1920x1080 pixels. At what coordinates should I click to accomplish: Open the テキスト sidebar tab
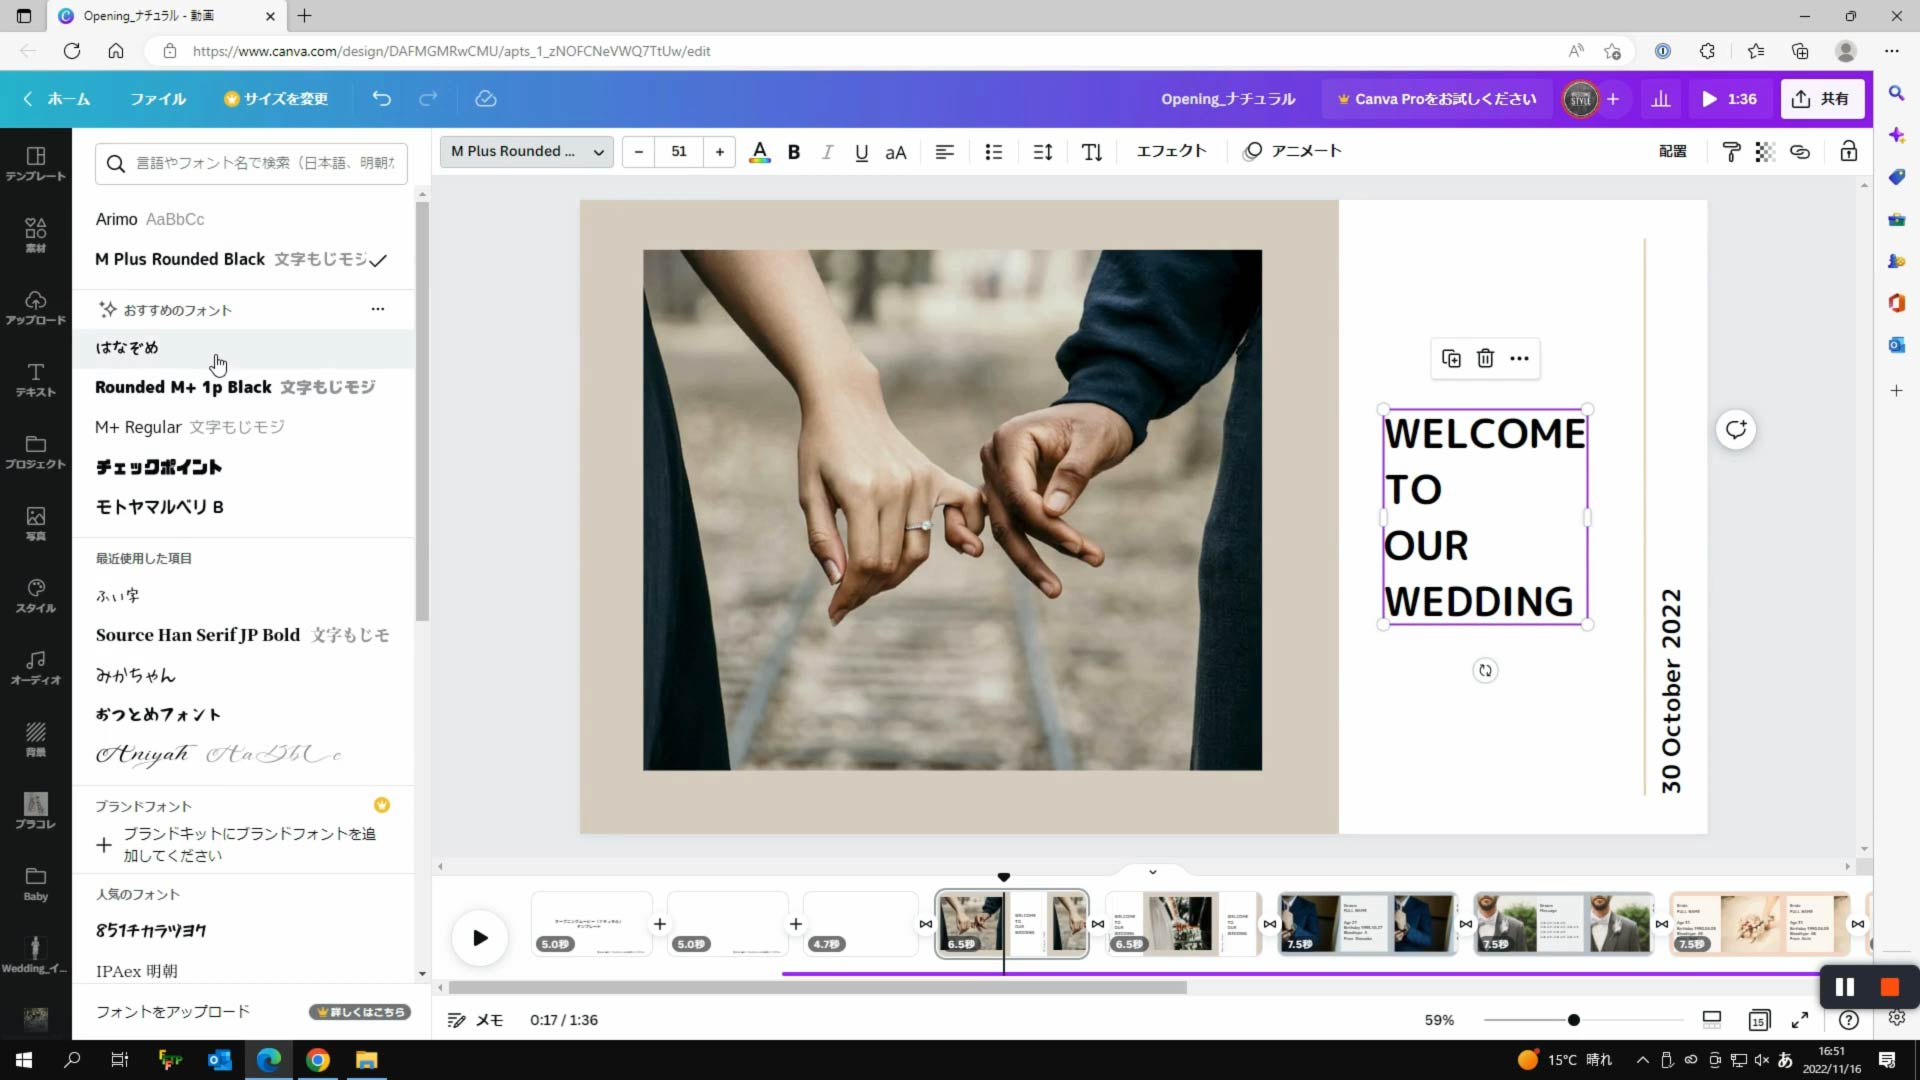[x=35, y=380]
